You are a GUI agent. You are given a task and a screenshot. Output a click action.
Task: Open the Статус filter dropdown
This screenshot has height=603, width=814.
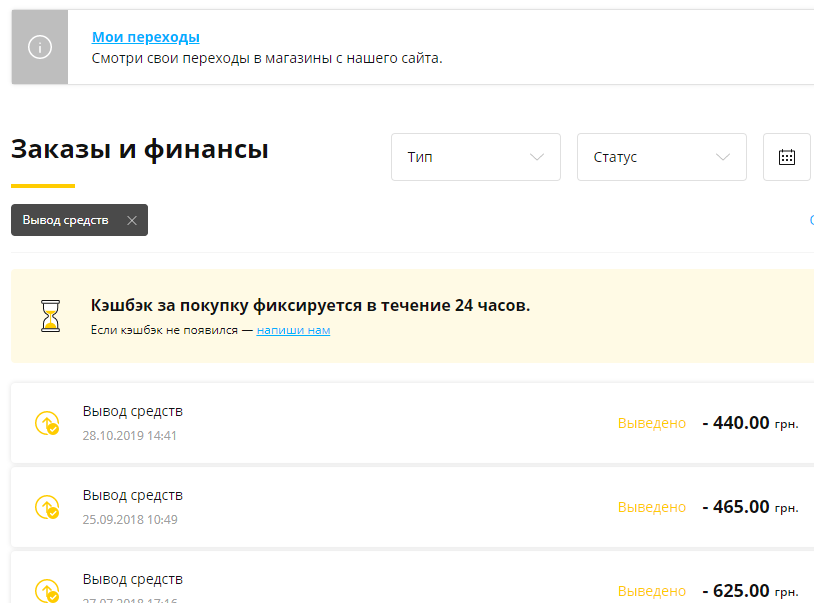(661, 157)
